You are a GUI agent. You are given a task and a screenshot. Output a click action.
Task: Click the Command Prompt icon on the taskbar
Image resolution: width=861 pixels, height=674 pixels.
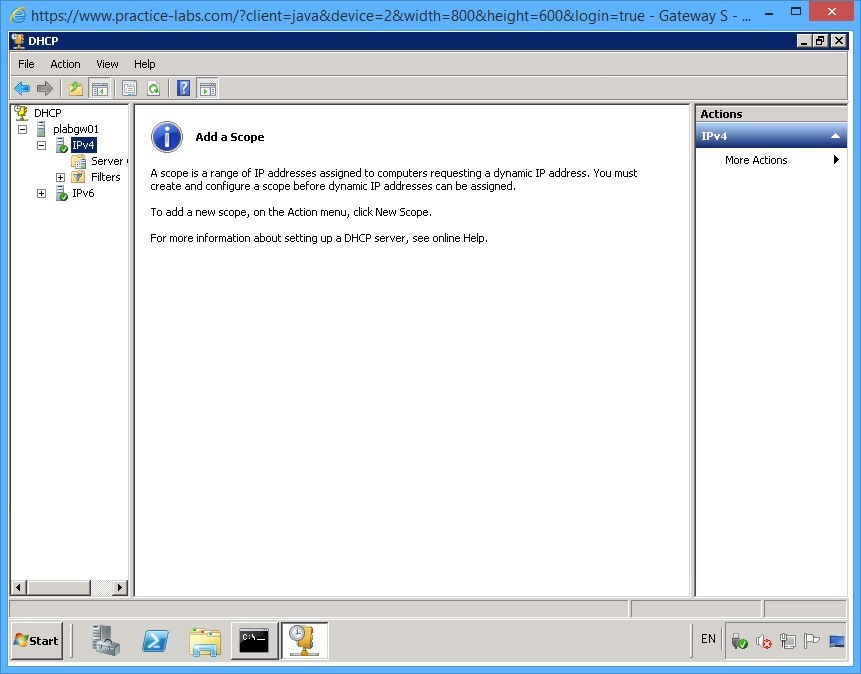pos(254,641)
